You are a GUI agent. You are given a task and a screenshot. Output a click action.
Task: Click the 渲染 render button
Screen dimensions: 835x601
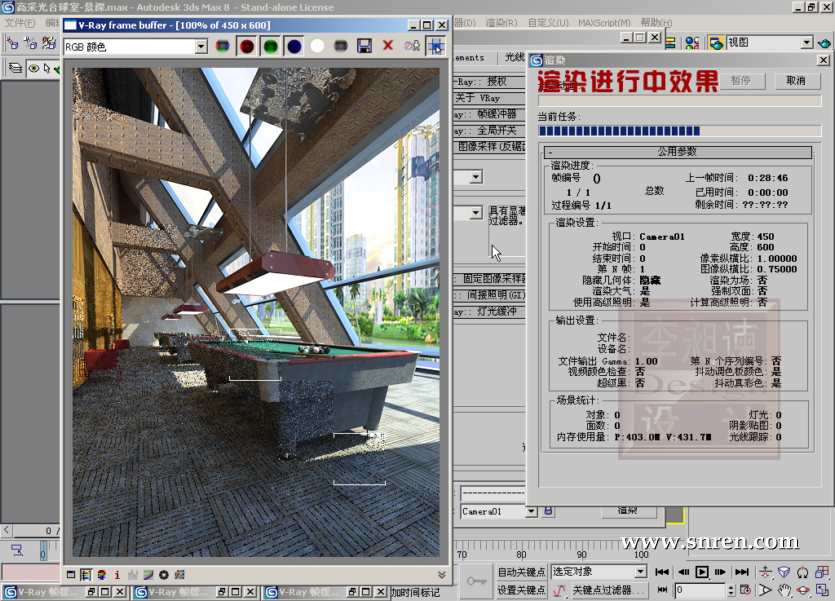pyautogui.click(x=627, y=511)
